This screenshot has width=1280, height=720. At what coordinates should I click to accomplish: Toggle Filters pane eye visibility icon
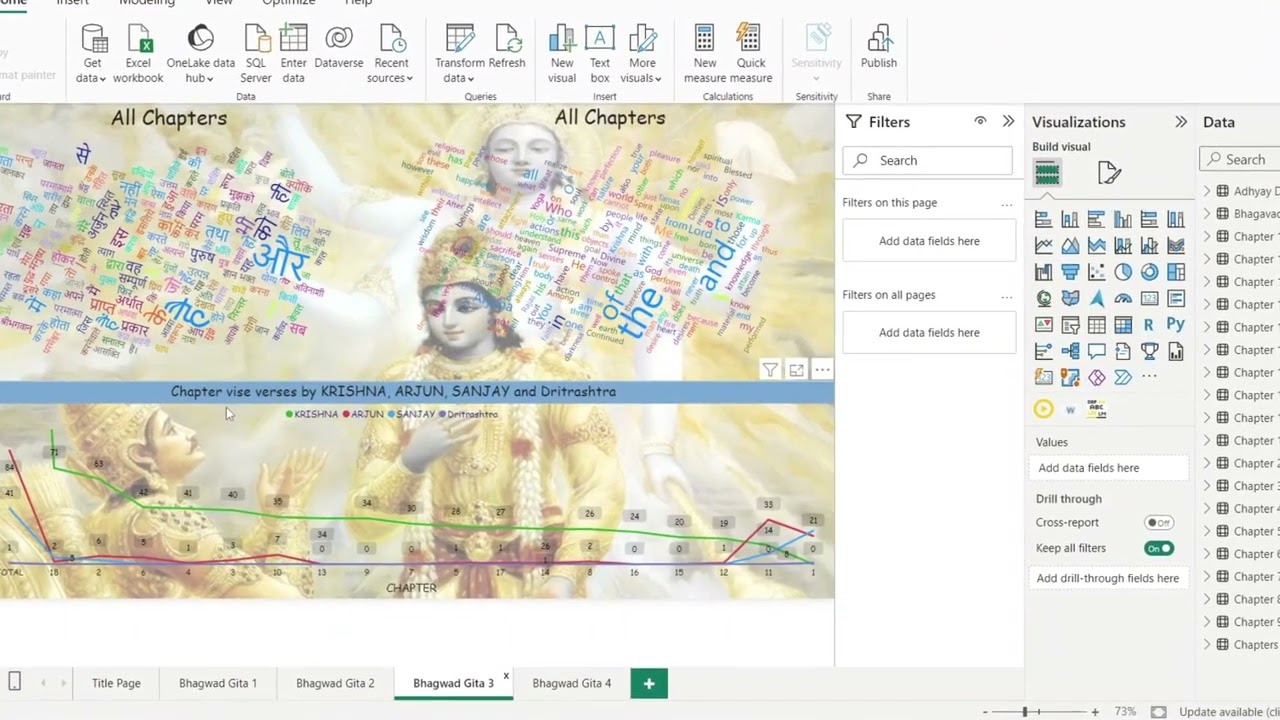tap(980, 121)
